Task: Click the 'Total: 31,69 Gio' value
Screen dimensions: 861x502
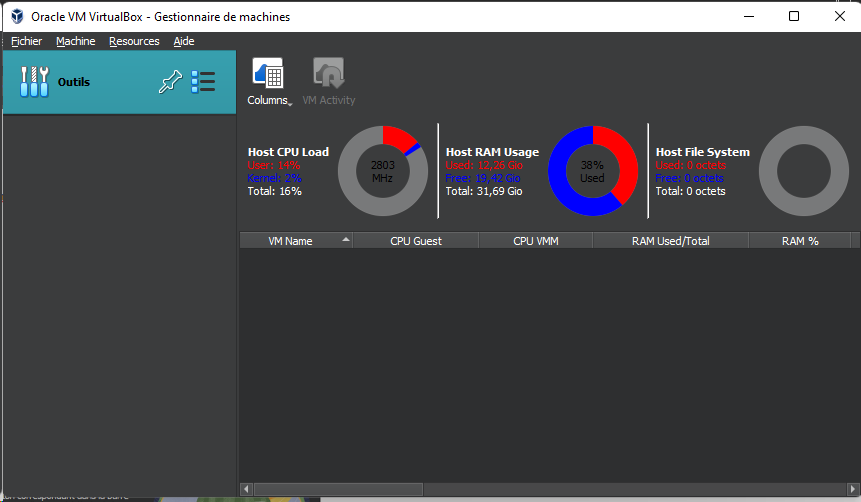Action: click(484, 191)
